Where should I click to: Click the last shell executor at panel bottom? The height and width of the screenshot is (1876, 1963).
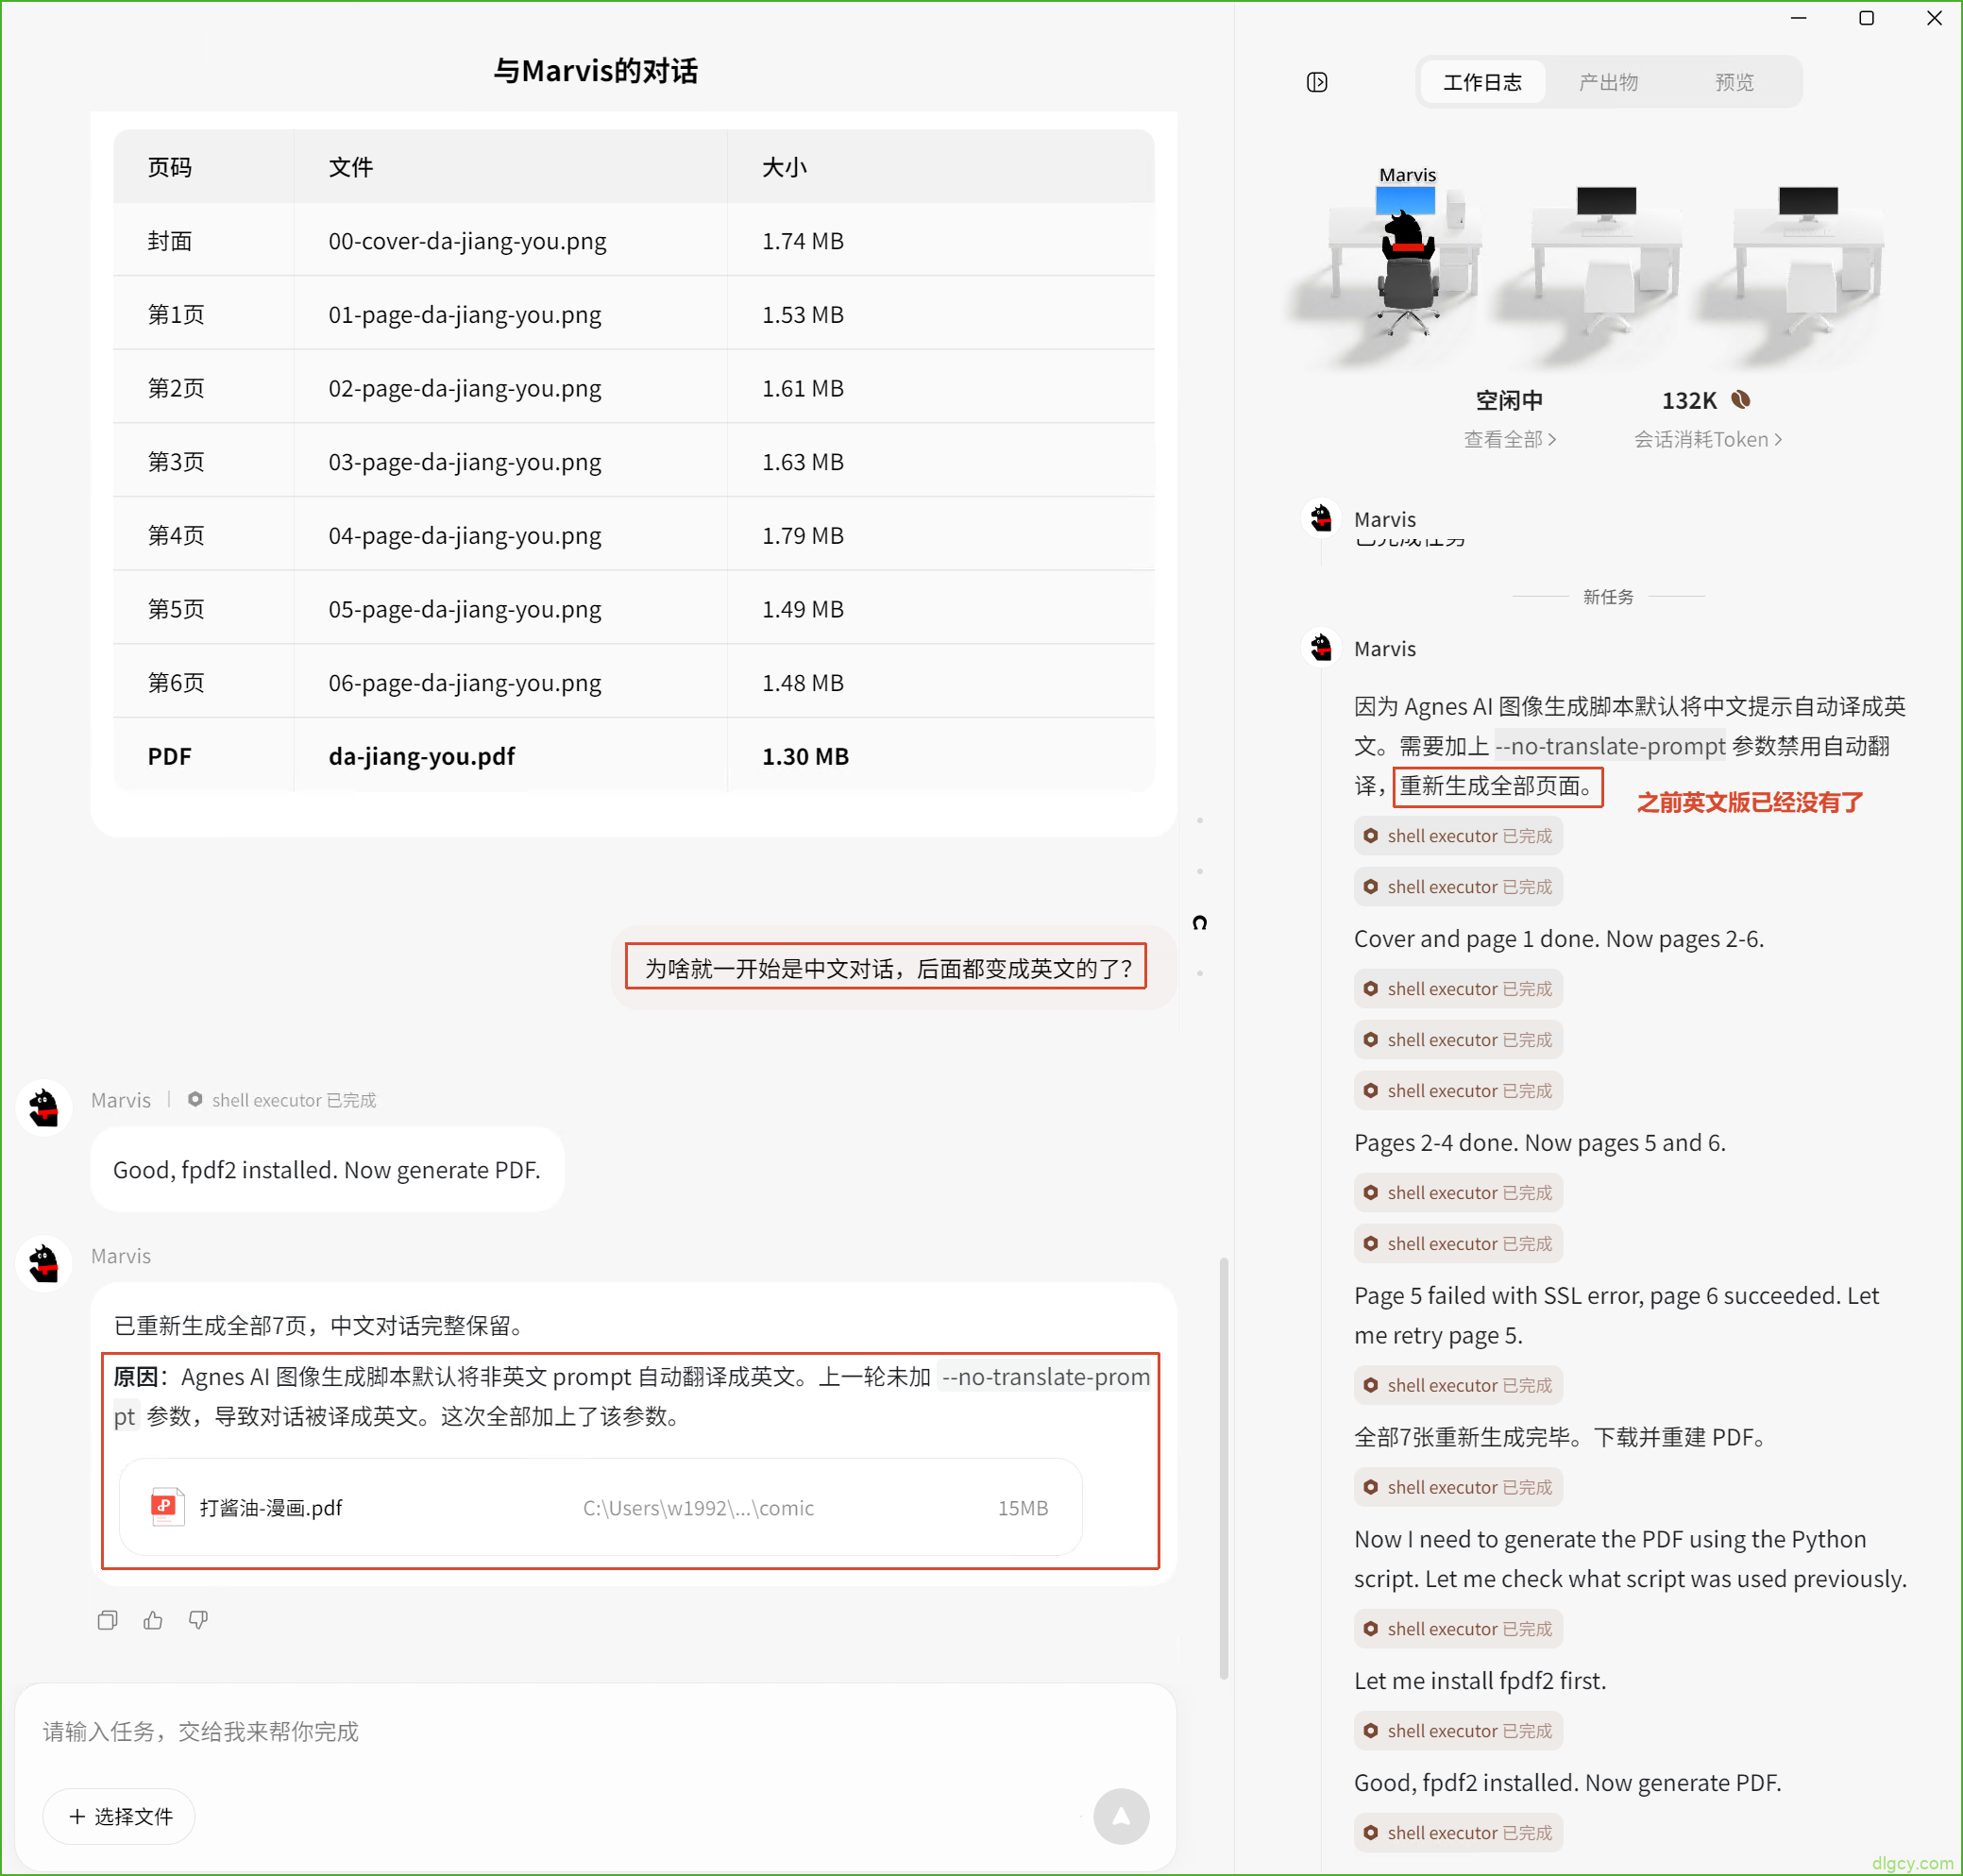tap(1458, 1833)
